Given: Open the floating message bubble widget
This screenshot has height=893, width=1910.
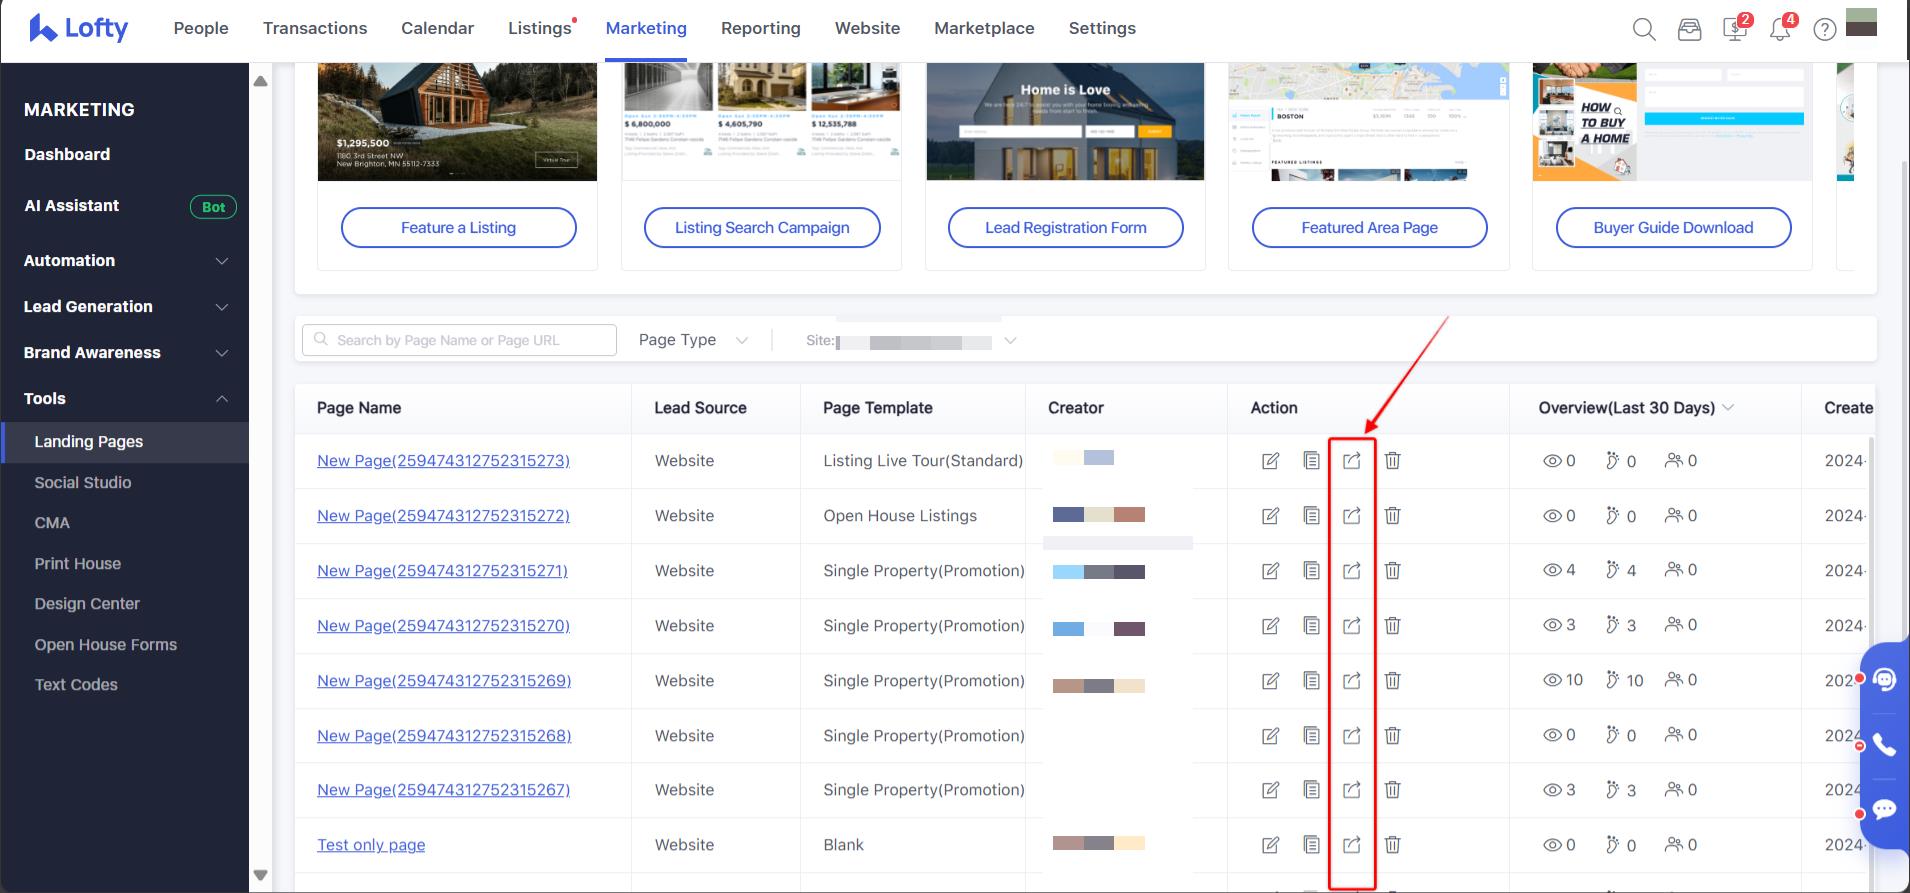Looking at the screenshot, I should coord(1885,809).
